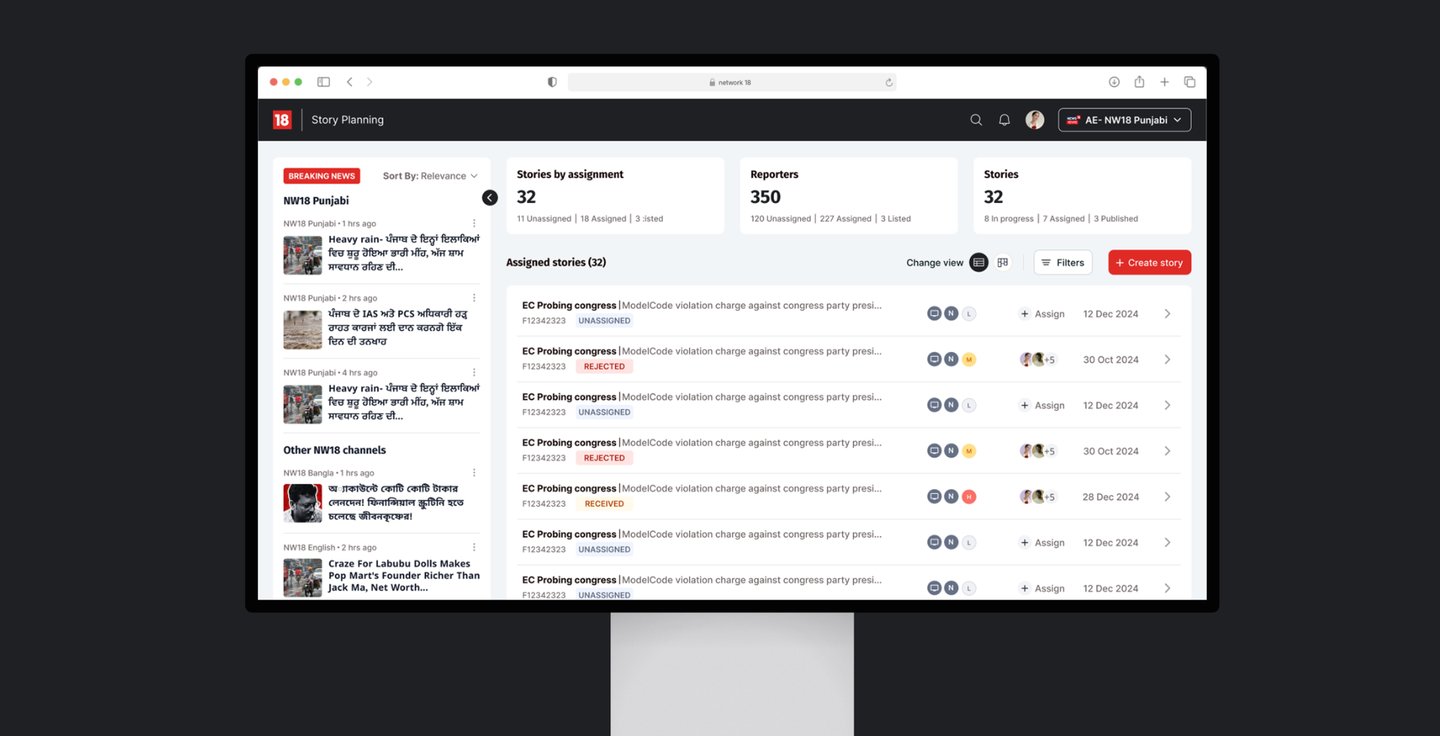Click the RECEIVED status tag
The image size is (1440, 736).
tap(604, 504)
